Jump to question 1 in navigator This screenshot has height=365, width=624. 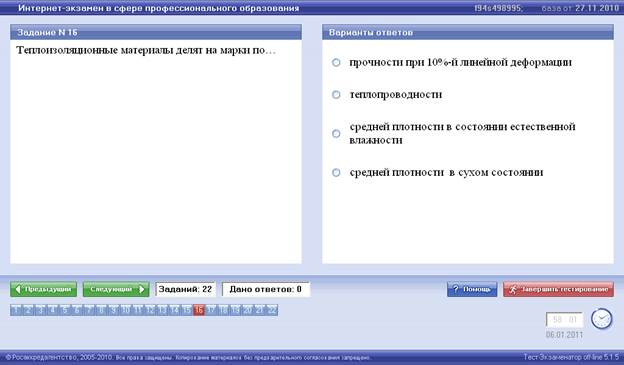tap(17, 310)
